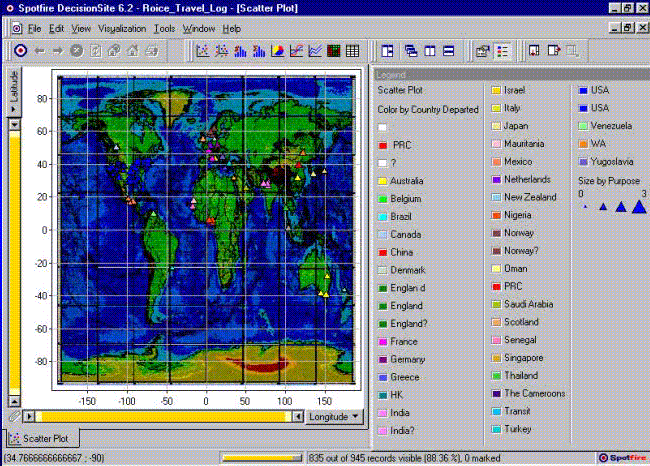Open the Edit menu

pos(56,29)
